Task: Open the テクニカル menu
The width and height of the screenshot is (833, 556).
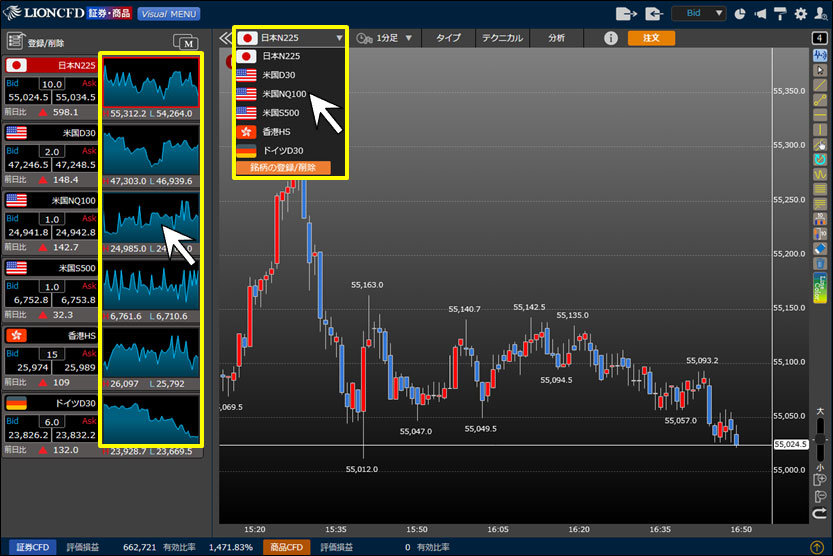Action: (499, 38)
